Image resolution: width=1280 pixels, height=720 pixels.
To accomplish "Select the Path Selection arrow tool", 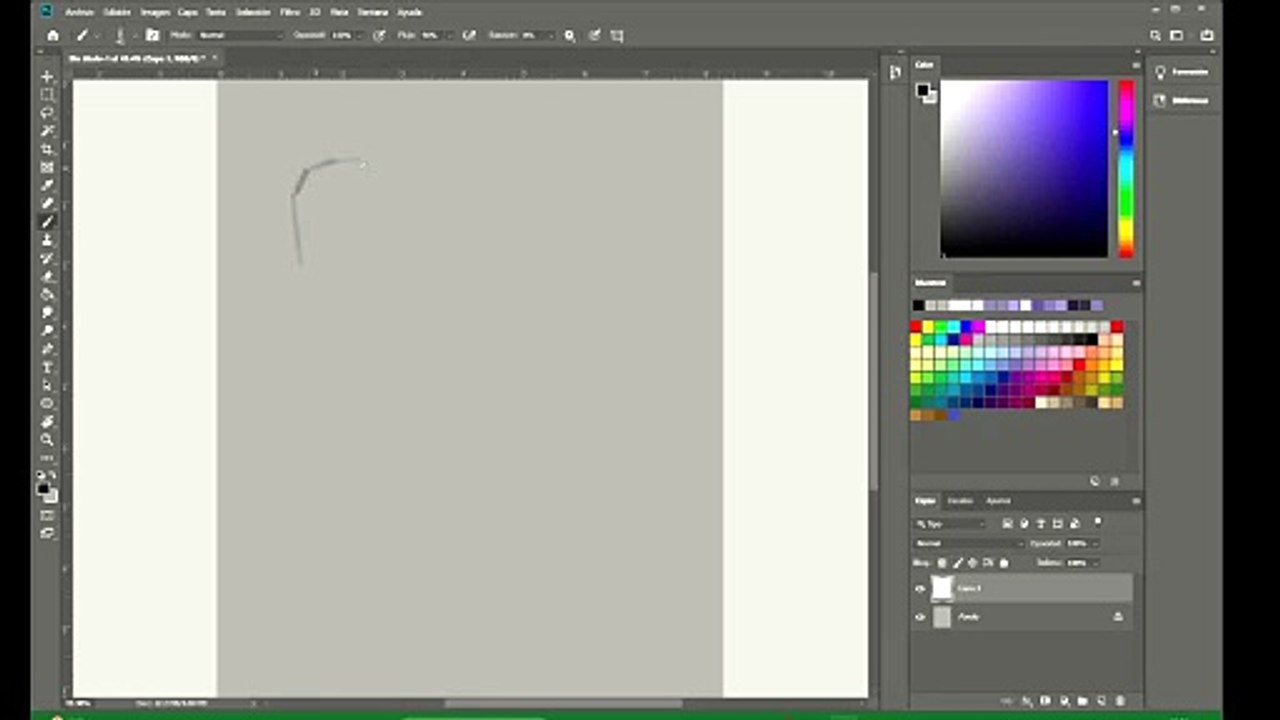I will click(x=47, y=385).
